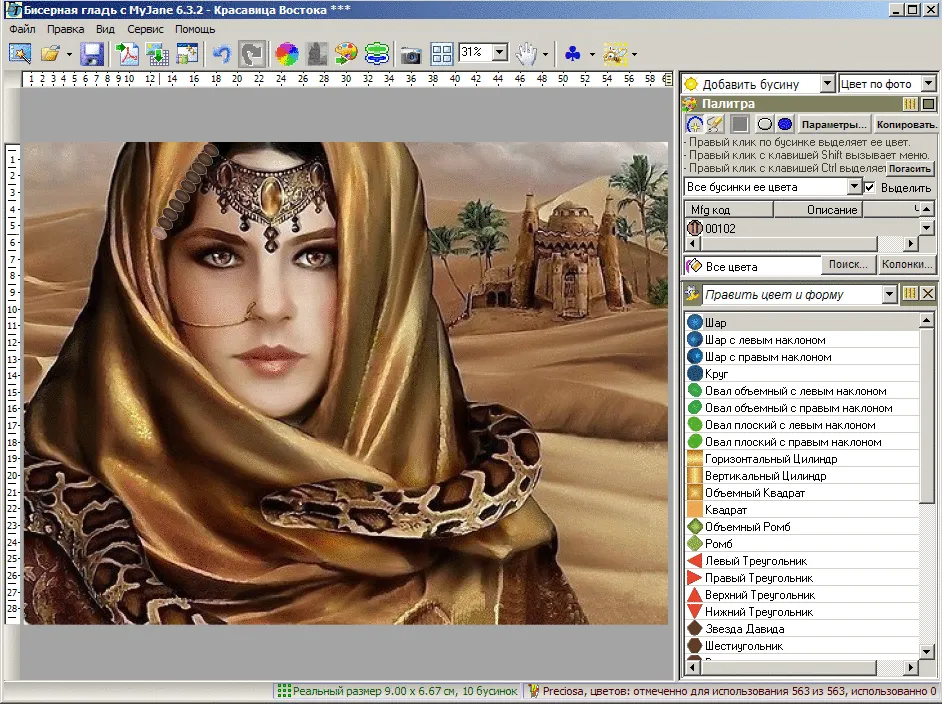
Task: Save the project with the floppy disk icon
Action: pyautogui.click(x=92, y=54)
